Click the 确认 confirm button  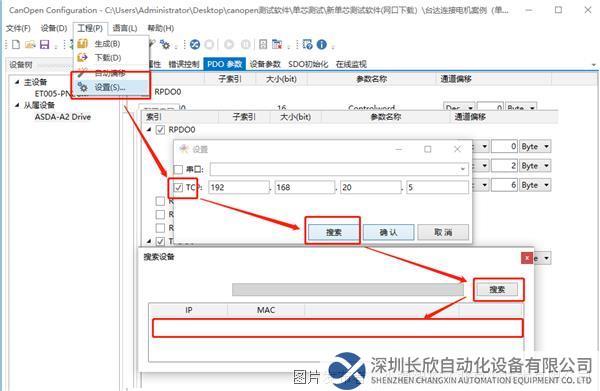388,232
